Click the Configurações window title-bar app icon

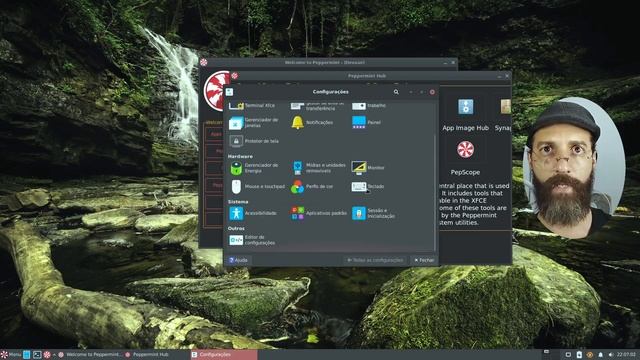pyautogui.click(x=229, y=92)
